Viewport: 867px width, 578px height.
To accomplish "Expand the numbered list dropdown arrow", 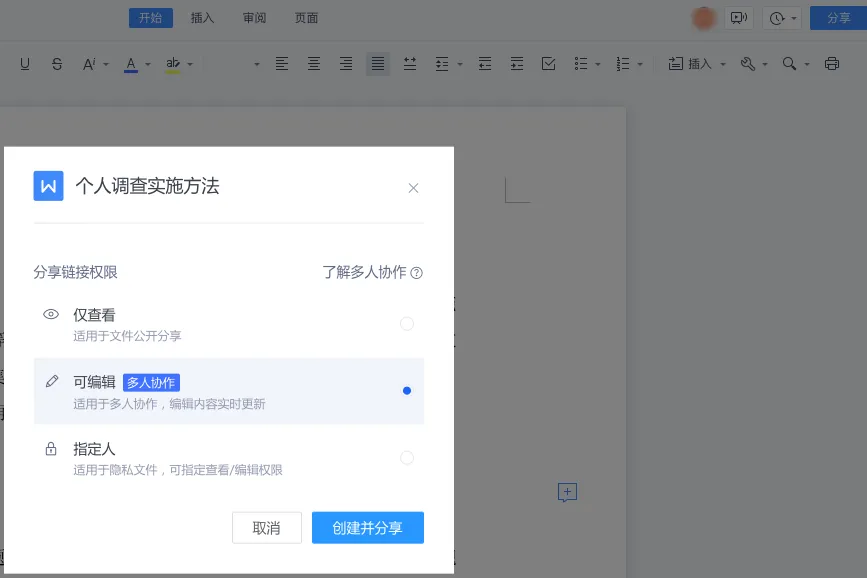I will [640, 65].
